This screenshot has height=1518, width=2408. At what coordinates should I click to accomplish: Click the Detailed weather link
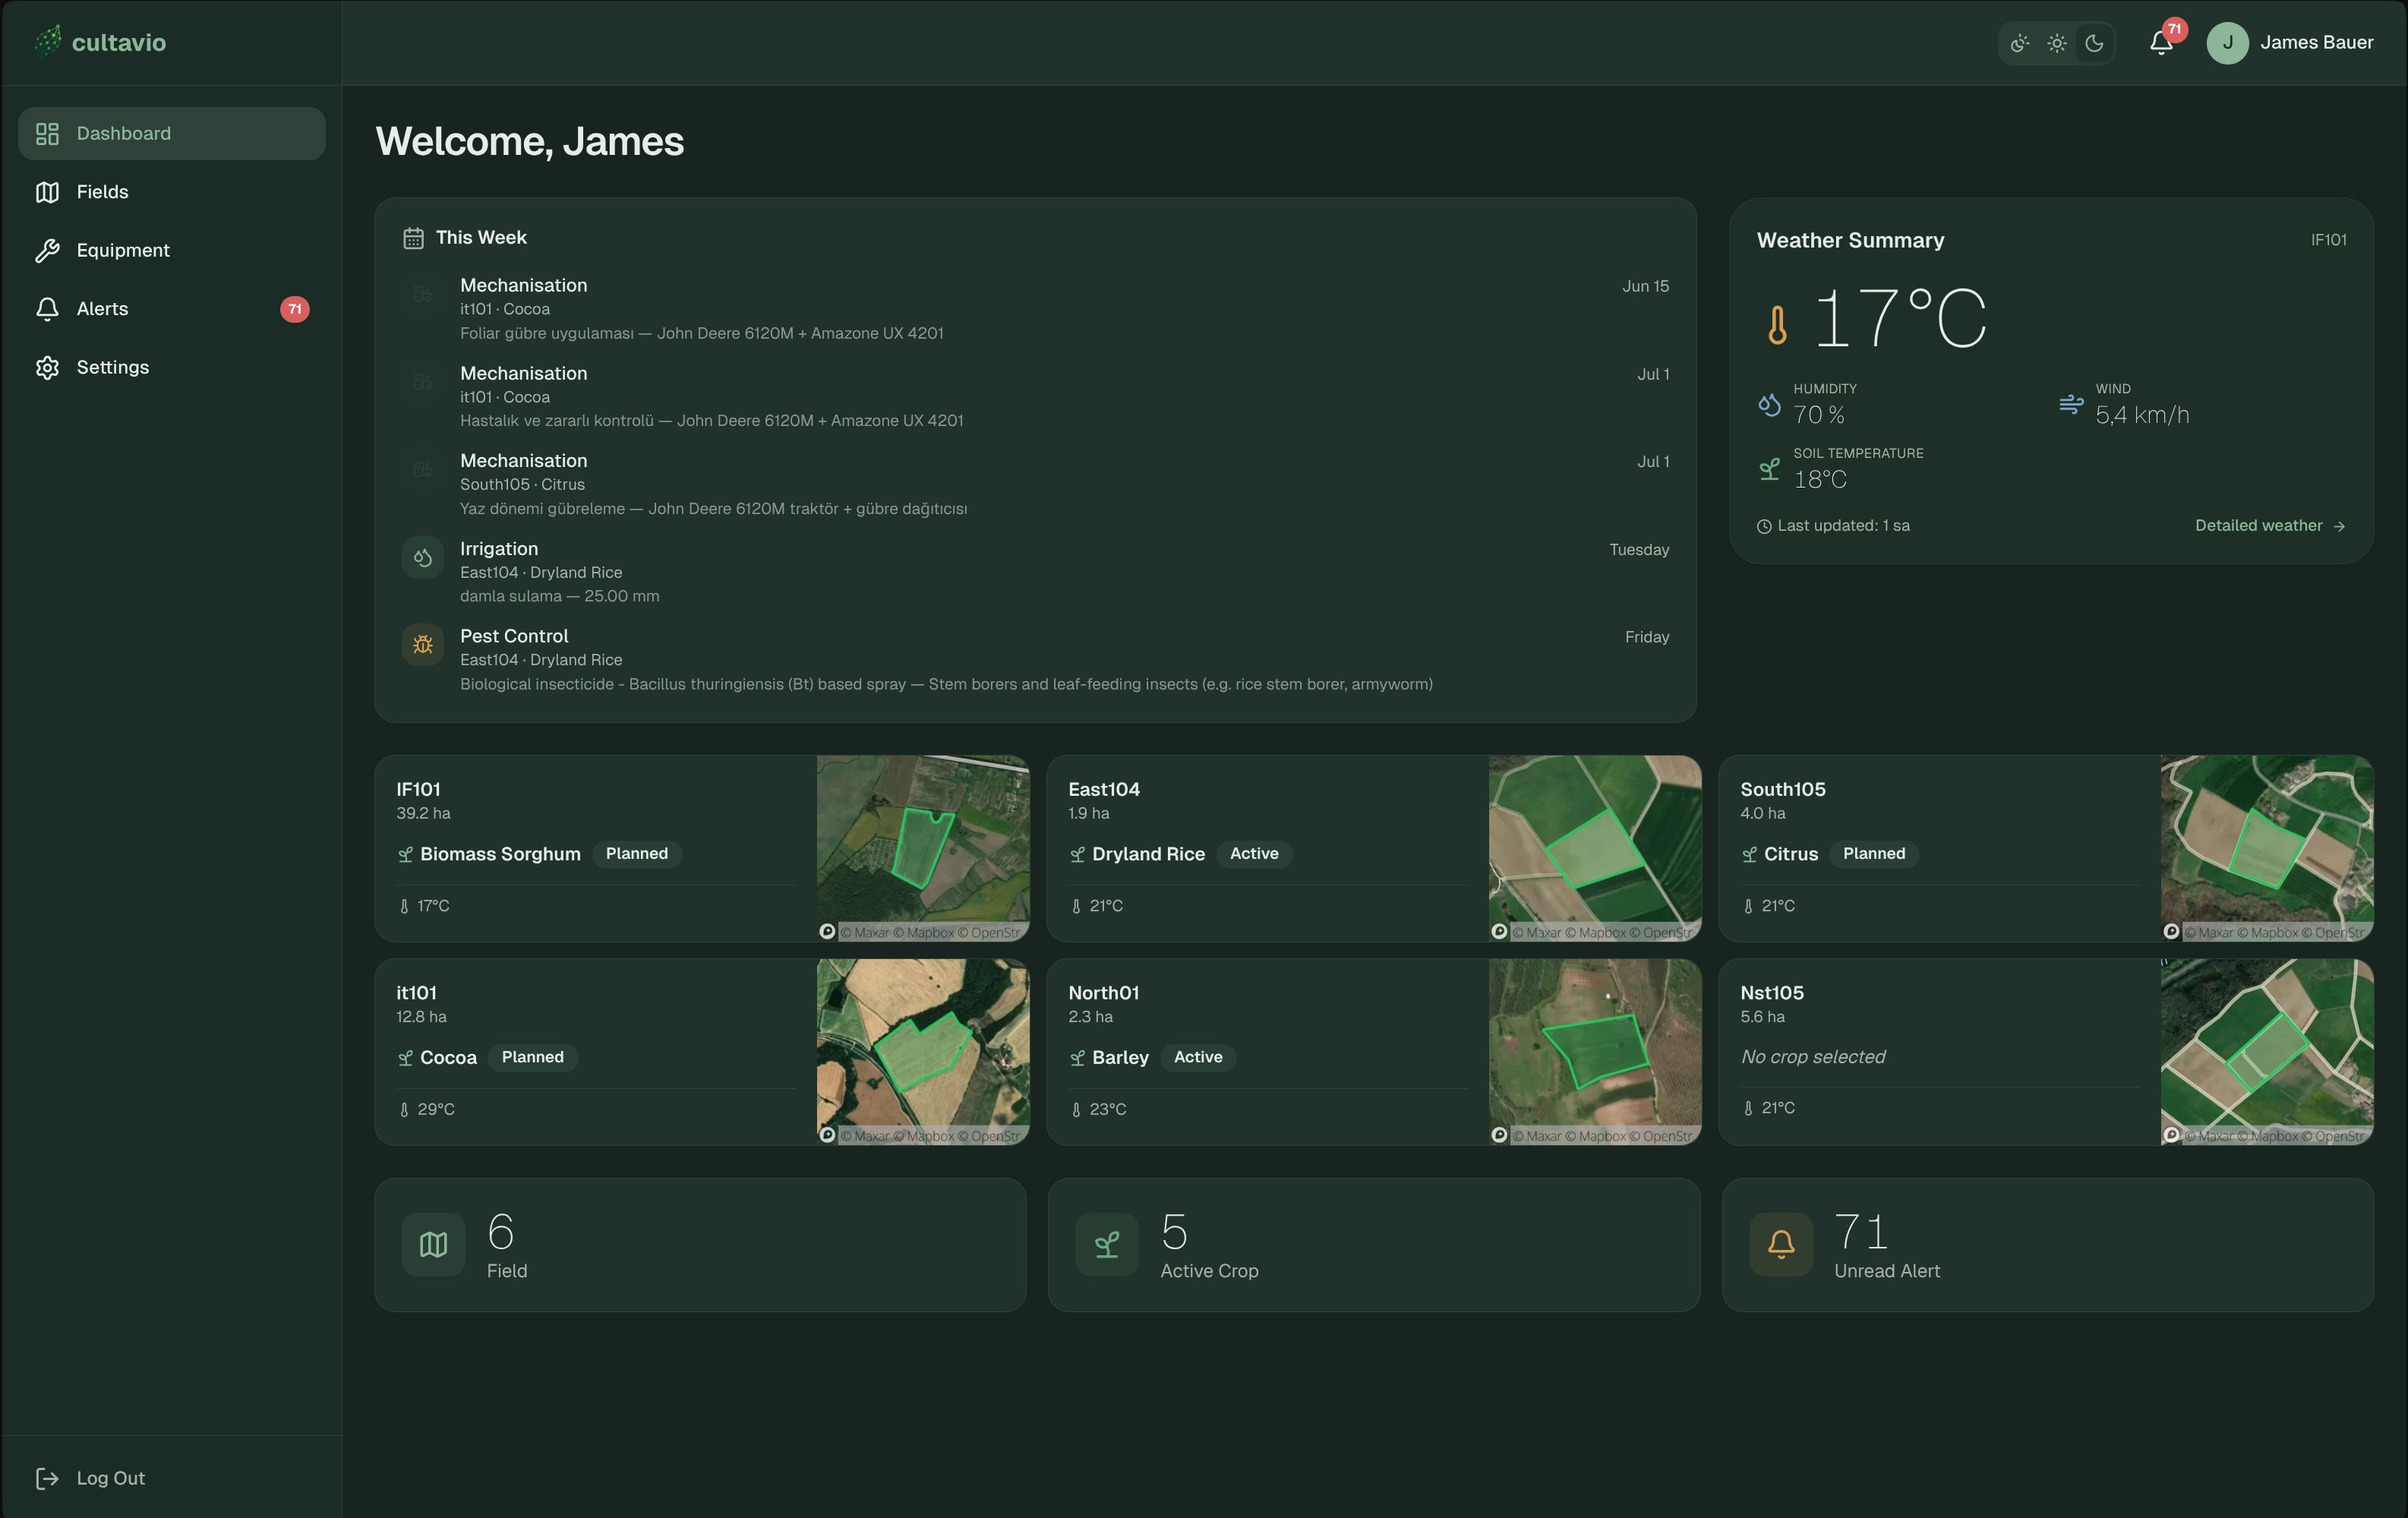click(2270, 526)
